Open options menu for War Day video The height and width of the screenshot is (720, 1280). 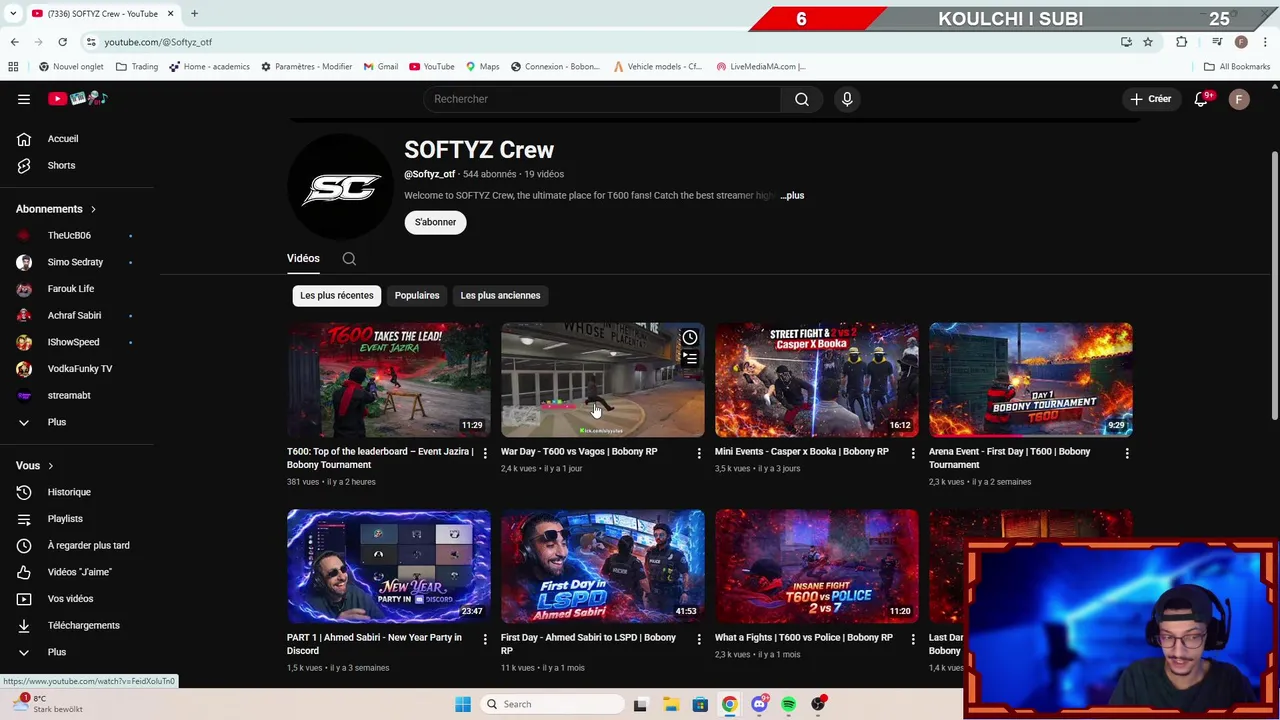(x=699, y=453)
